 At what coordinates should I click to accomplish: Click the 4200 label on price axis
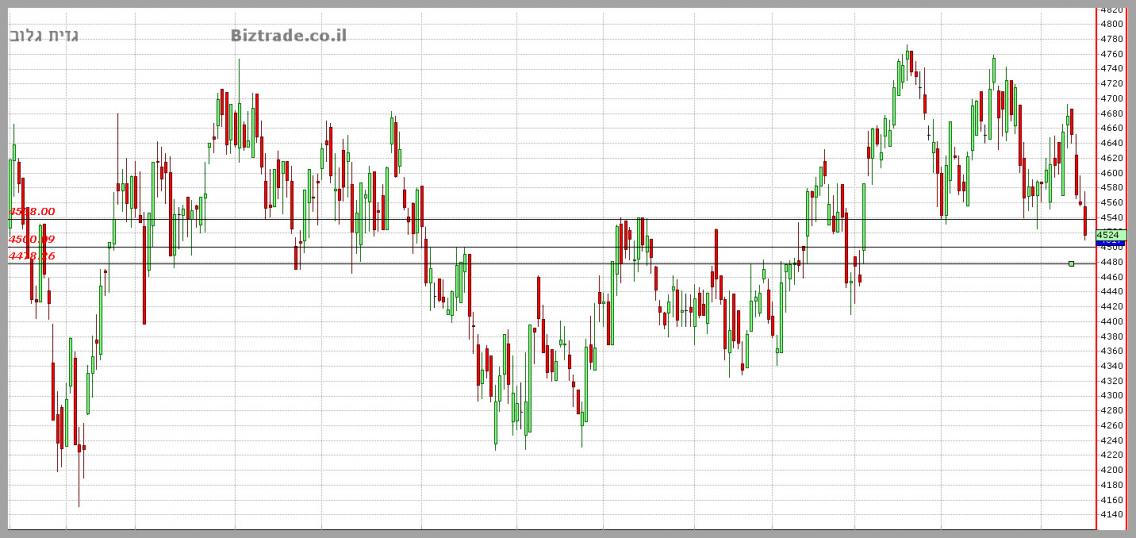tap(1110, 469)
